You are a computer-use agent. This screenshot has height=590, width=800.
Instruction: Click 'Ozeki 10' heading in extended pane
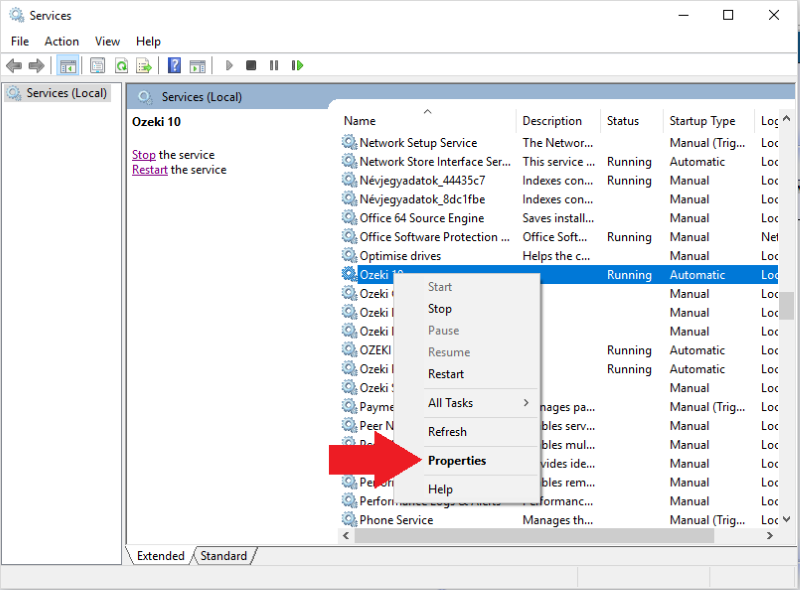click(156, 121)
